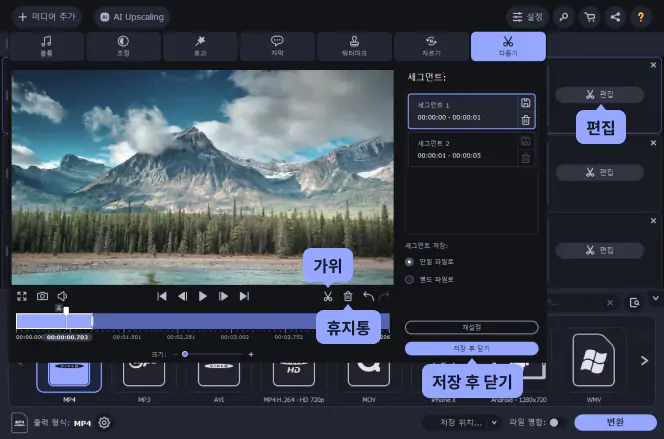Click the white playhead marker on timeline

[x=66, y=311]
